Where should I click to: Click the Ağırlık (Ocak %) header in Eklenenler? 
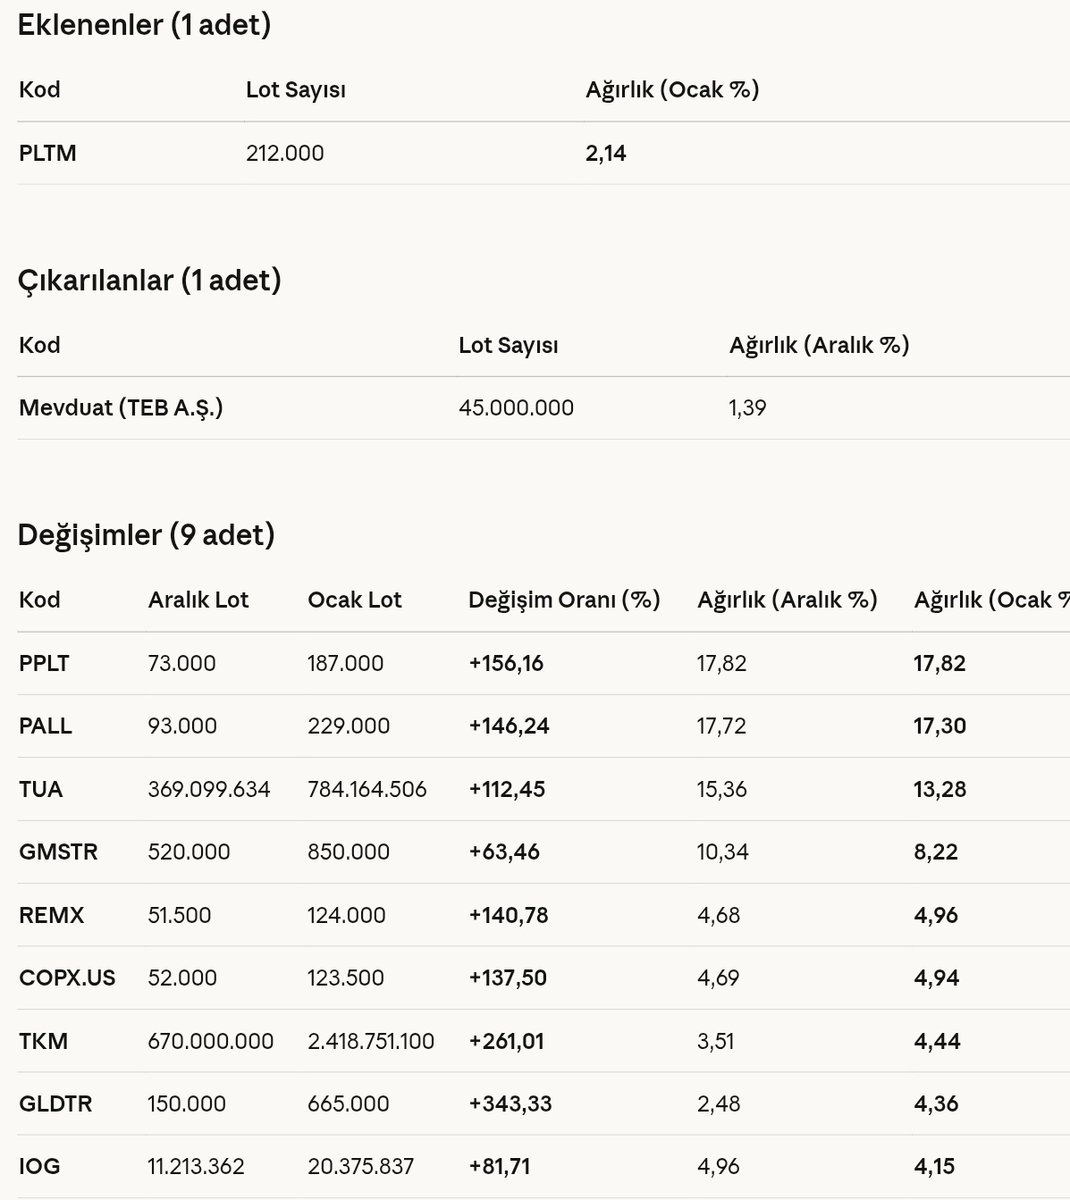click(x=673, y=90)
